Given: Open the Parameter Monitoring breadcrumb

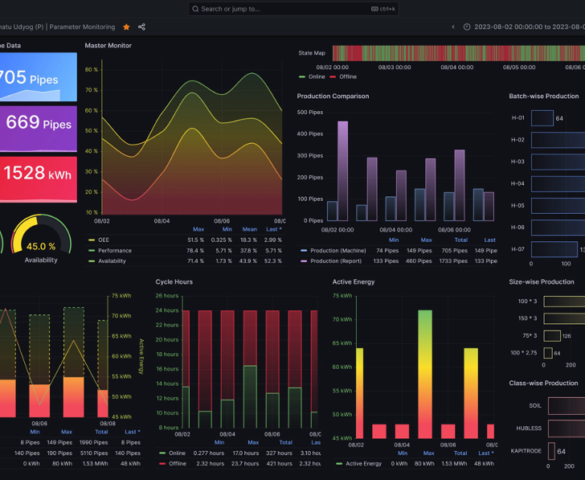Looking at the screenshot, I should pos(82,27).
